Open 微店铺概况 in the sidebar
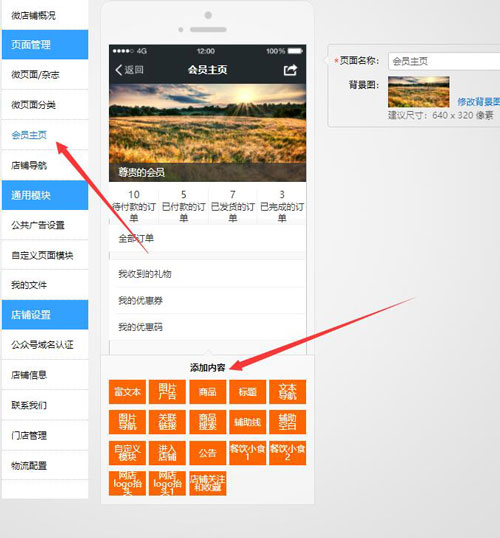Screen dimensions: 500x538 tap(45, 15)
